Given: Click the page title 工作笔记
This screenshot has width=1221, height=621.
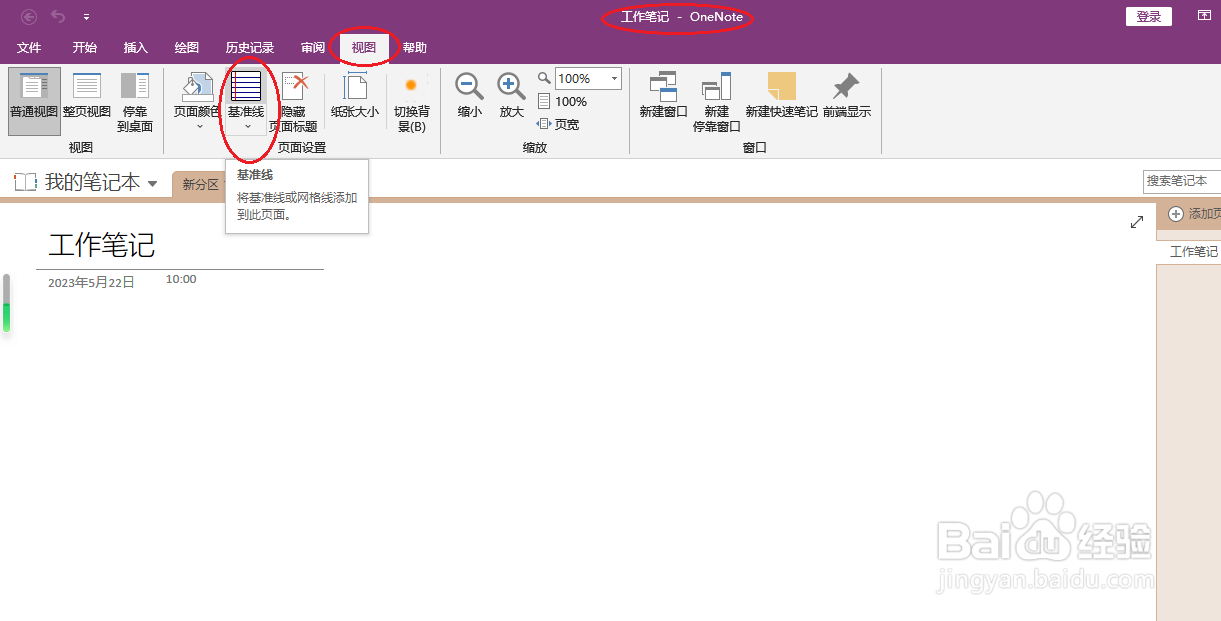Looking at the screenshot, I should tap(102, 244).
